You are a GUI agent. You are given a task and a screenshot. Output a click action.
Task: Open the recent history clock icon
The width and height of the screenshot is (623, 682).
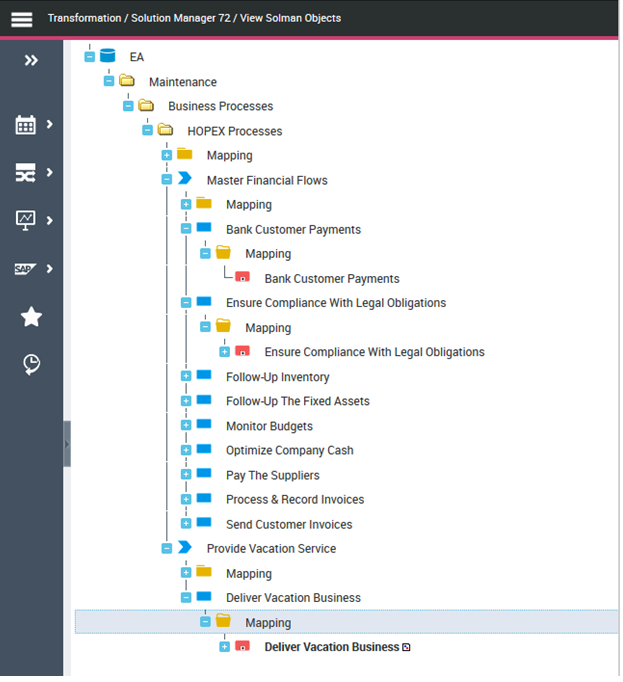[31, 365]
